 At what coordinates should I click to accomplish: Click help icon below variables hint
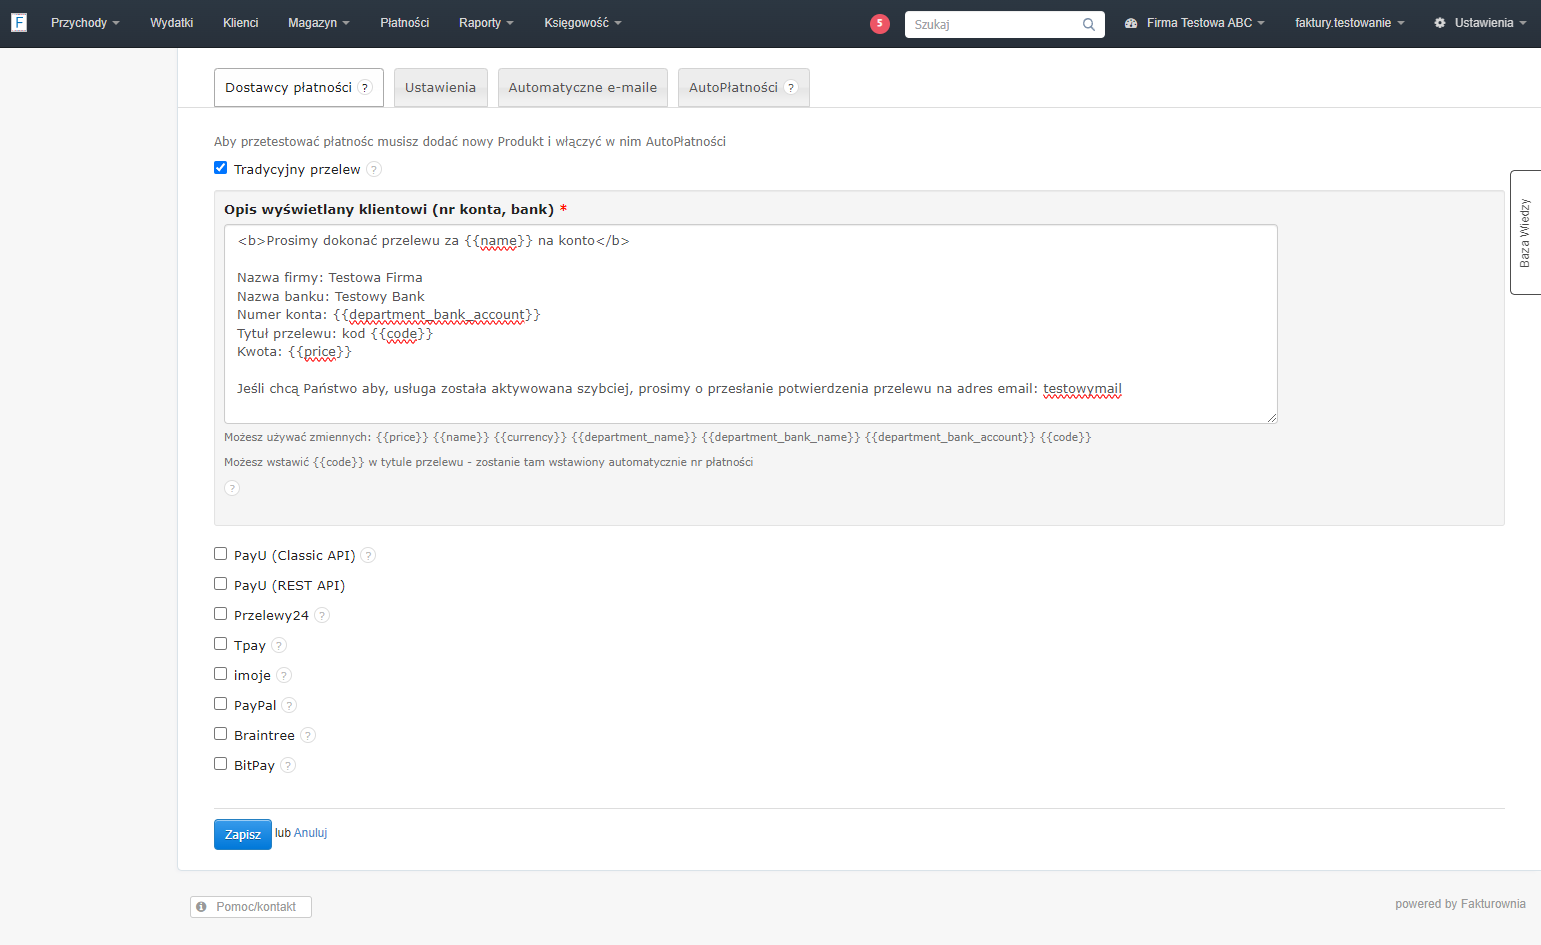coord(232,488)
